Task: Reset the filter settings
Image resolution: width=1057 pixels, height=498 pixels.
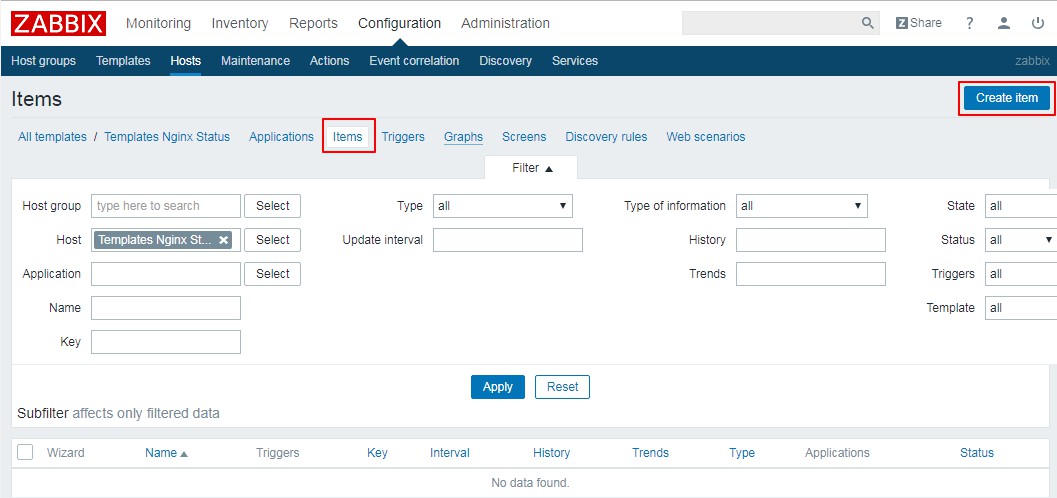Action: 562,387
